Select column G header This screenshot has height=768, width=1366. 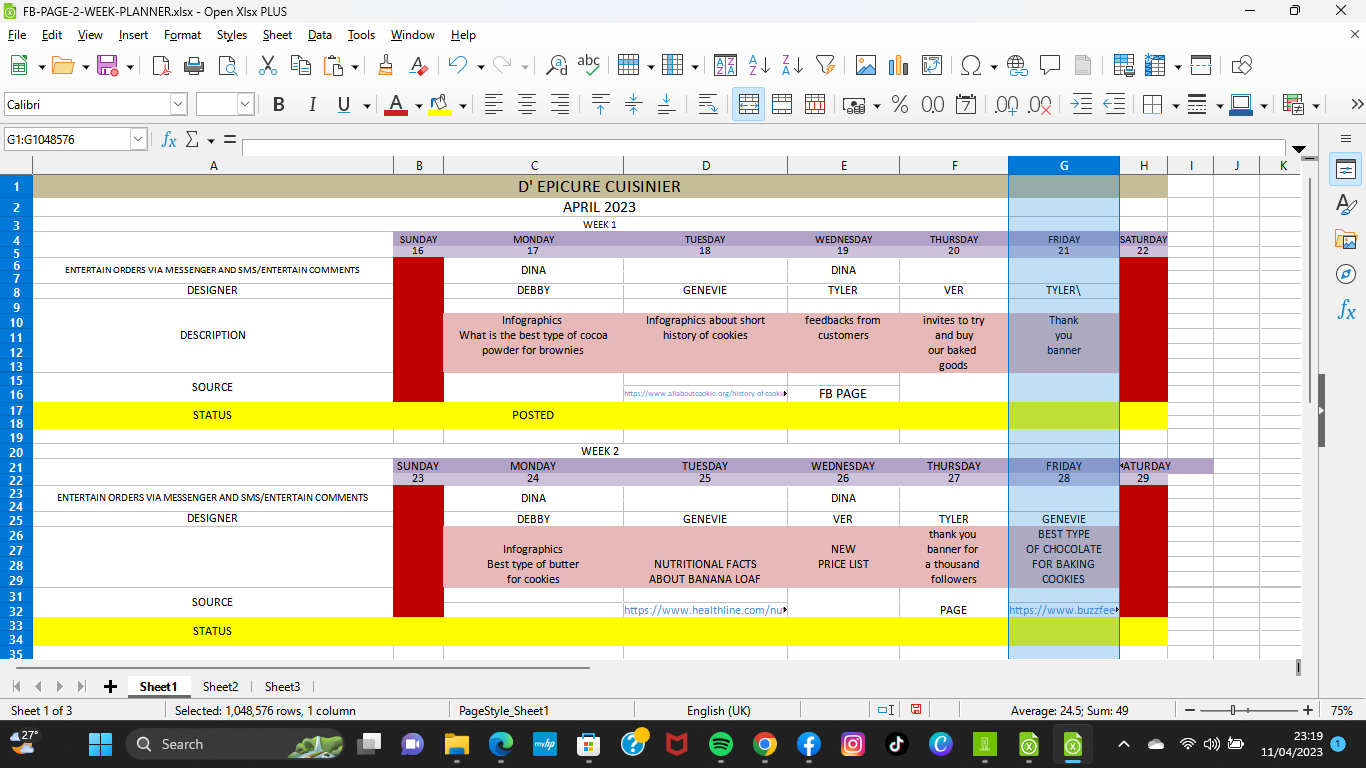coord(1063,166)
